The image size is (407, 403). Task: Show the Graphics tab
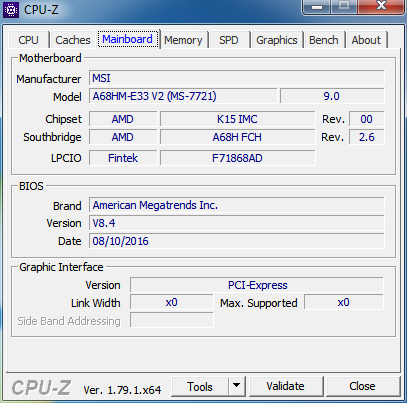(x=277, y=40)
